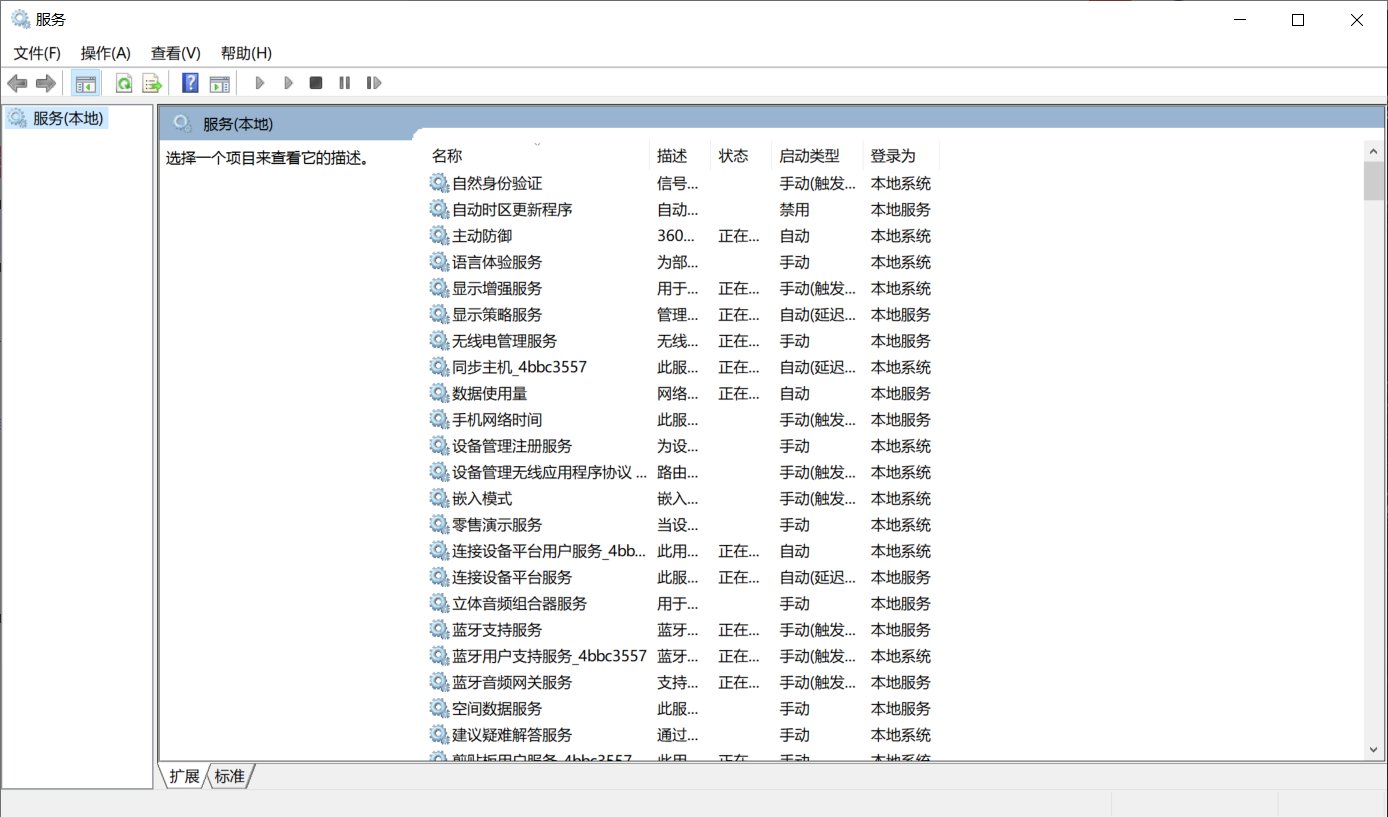The image size is (1388, 817).
Task: Click the vertical scrollbar thumb
Action: coord(1374,181)
